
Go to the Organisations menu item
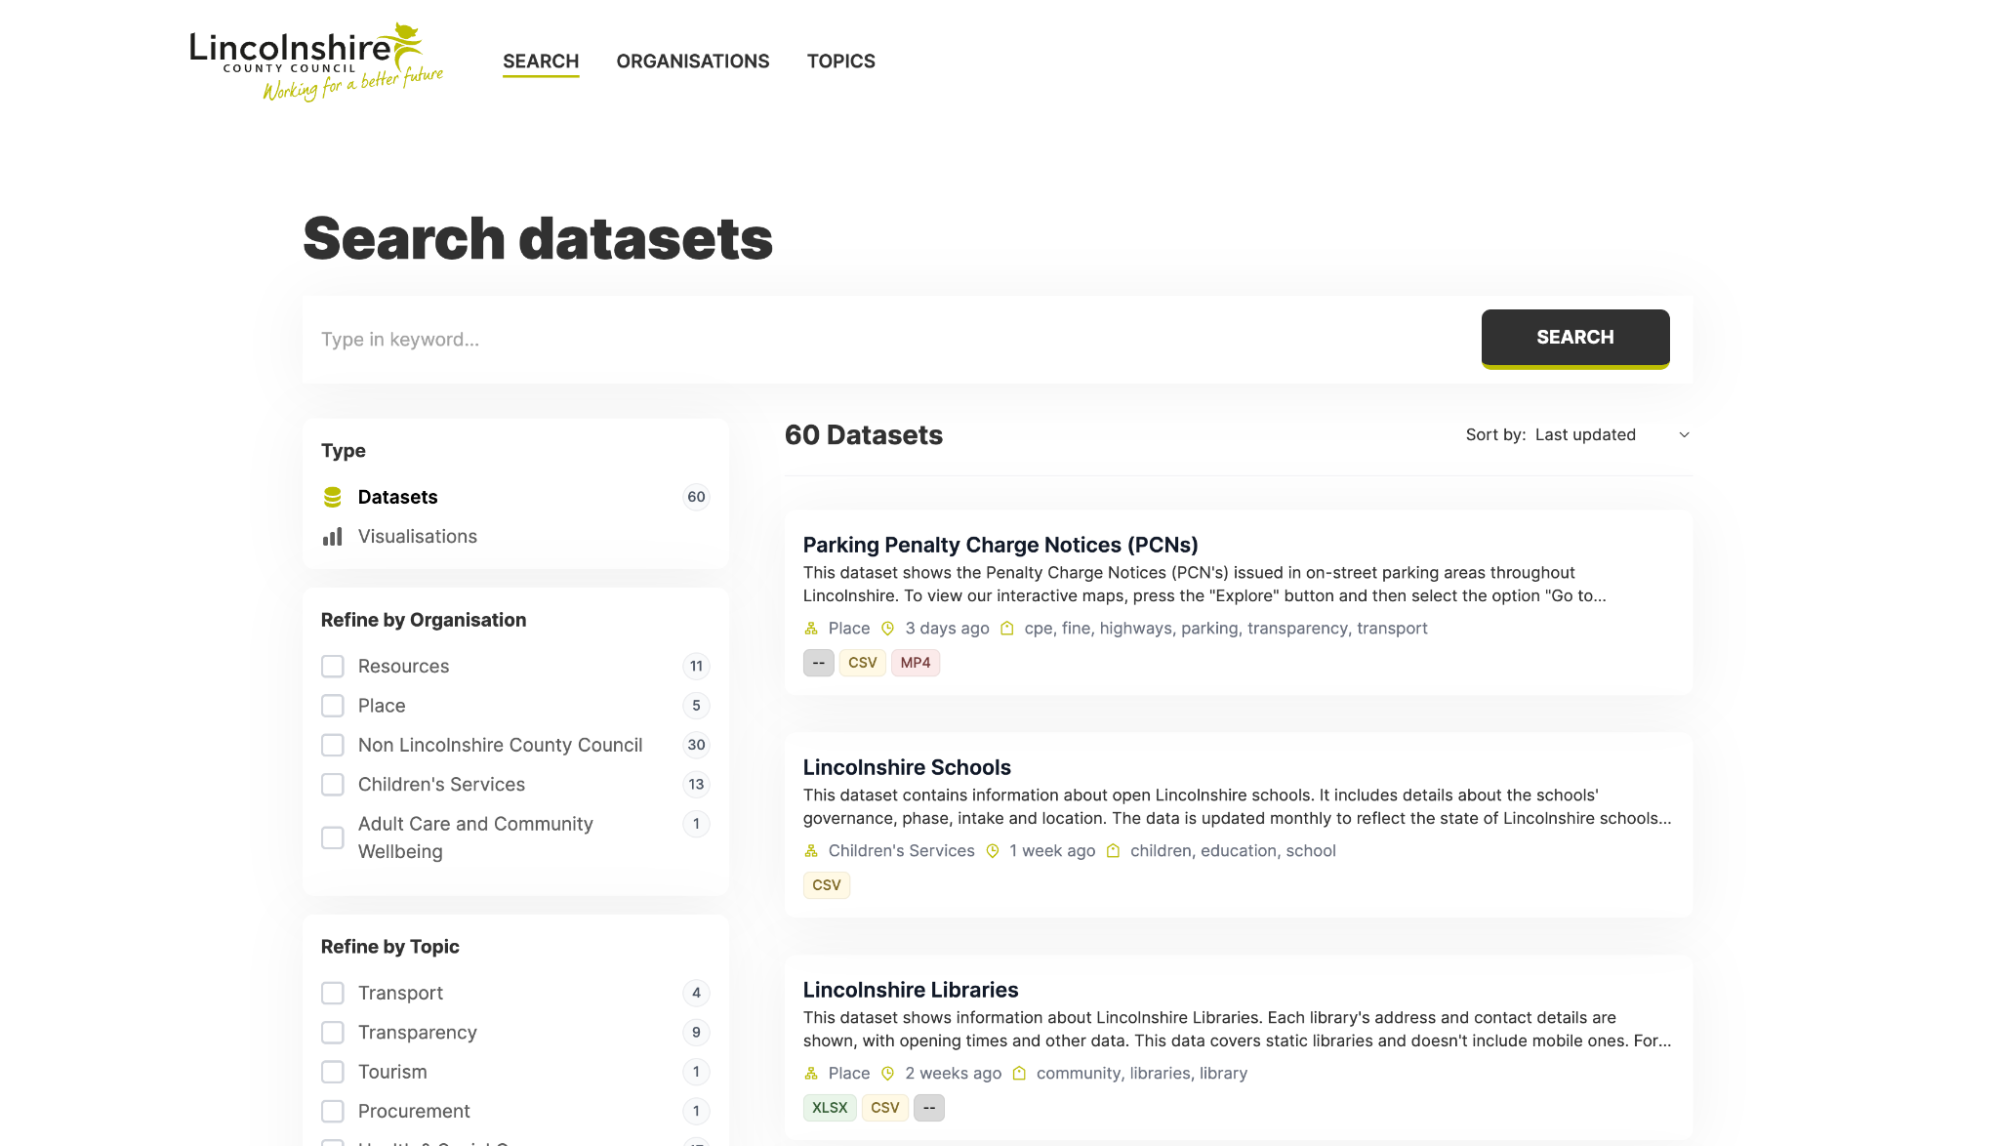point(692,61)
